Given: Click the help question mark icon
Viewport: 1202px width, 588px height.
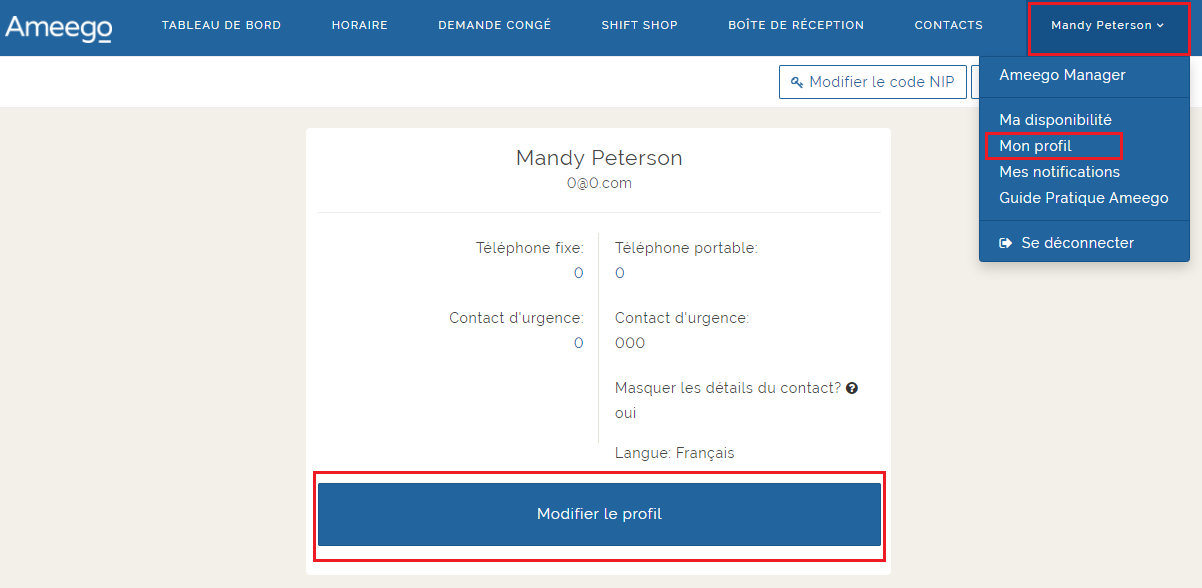Looking at the screenshot, I should (x=852, y=388).
